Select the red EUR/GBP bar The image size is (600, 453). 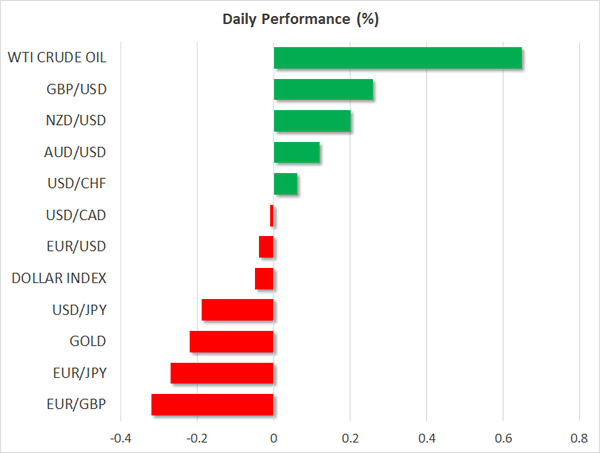pyautogui.click(x=212, y=404)
